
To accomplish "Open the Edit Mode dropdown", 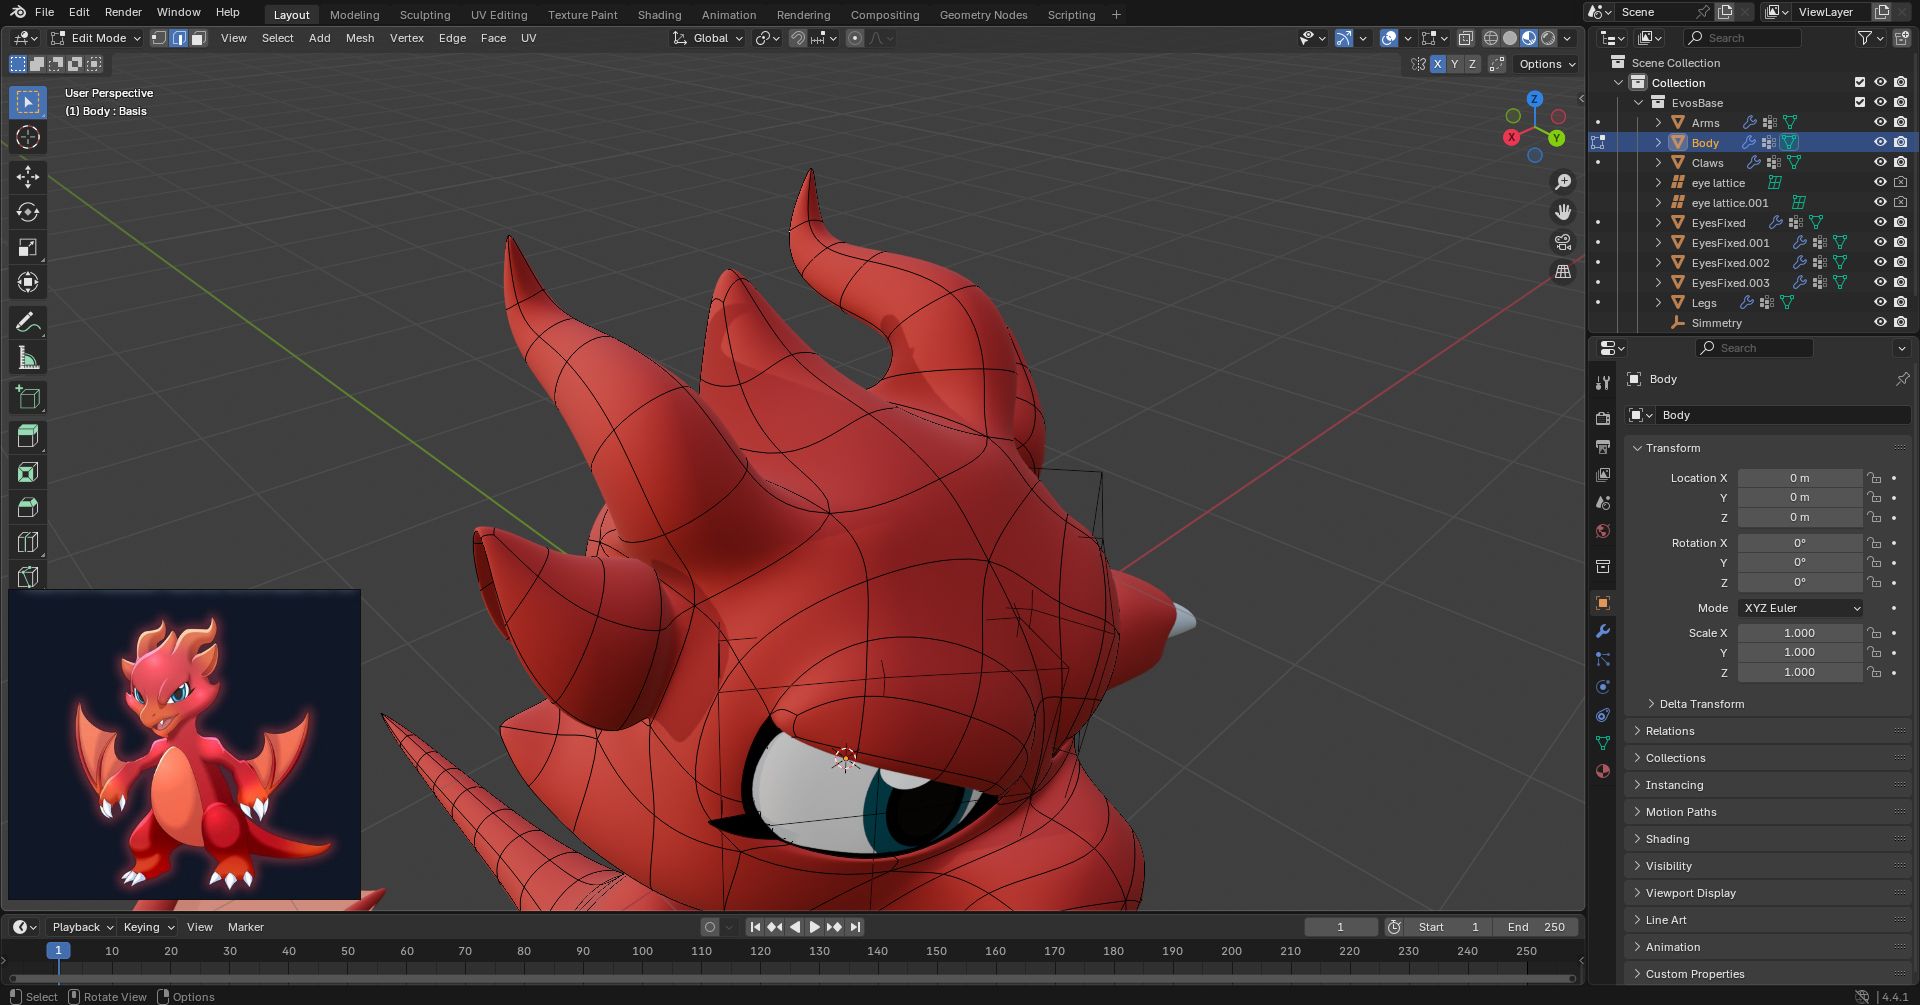I will (x=97, y=38).
